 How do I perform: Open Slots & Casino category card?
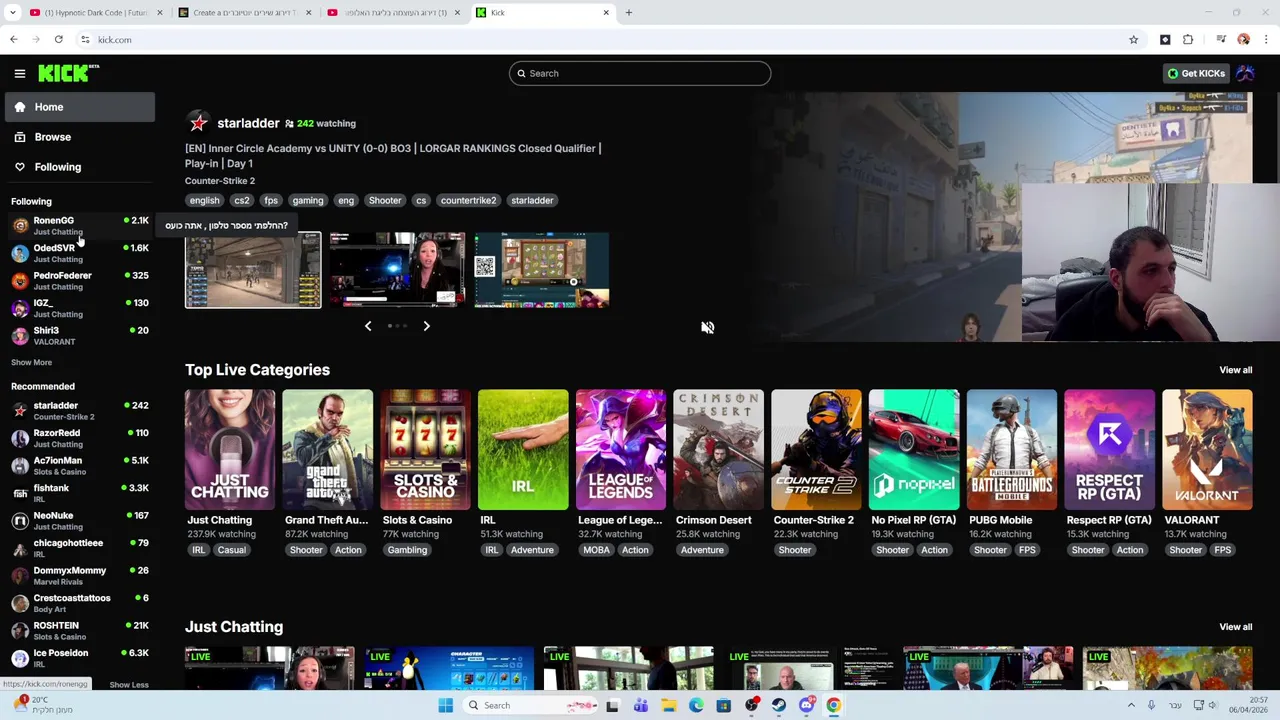(425, 450)
